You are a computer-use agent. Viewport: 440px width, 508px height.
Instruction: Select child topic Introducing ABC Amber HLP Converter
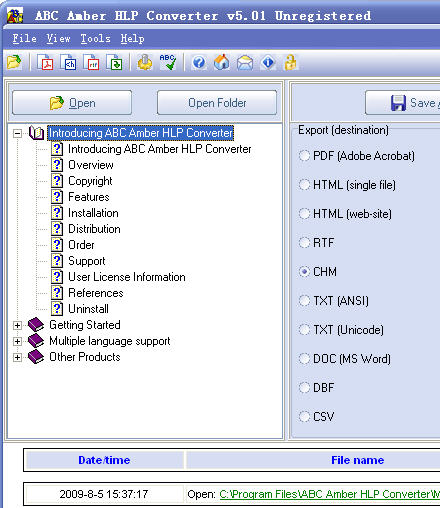pyautogui.click(x=160, y=149)
